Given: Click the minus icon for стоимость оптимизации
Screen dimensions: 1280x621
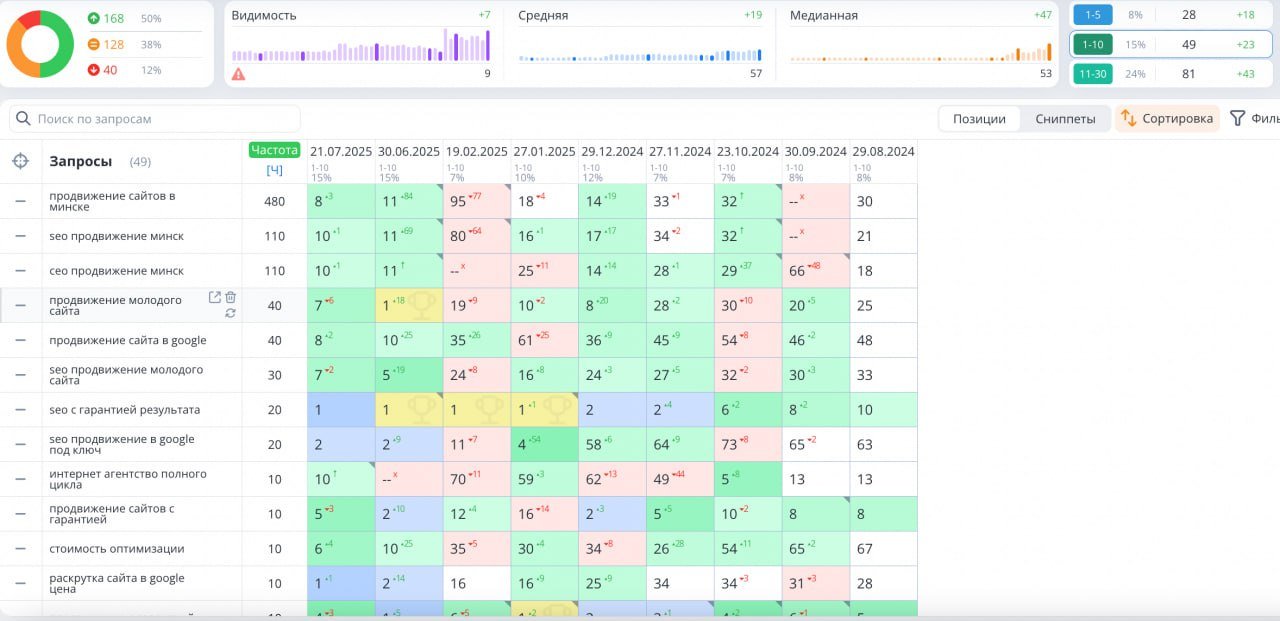Looking at the screenshot, I should pos(20,548).
